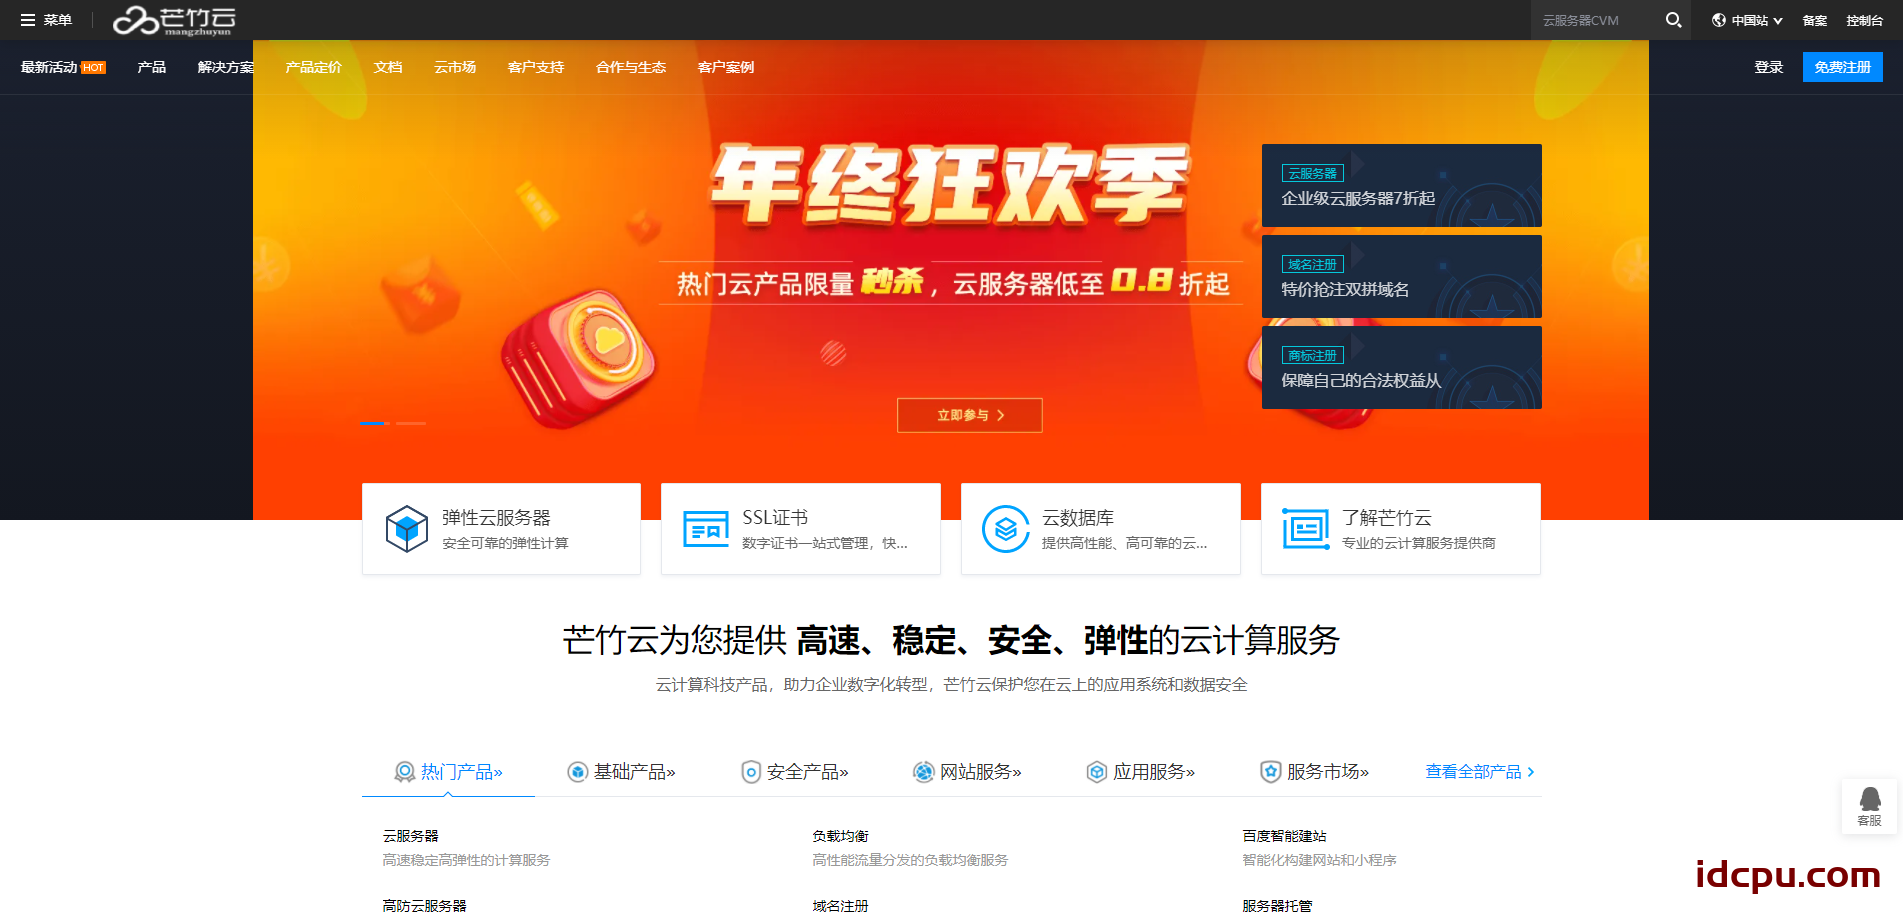Click the 云服务器 tag on promo card
This screenshot has width=1903, height=917.
click(x=1312, y=174)
